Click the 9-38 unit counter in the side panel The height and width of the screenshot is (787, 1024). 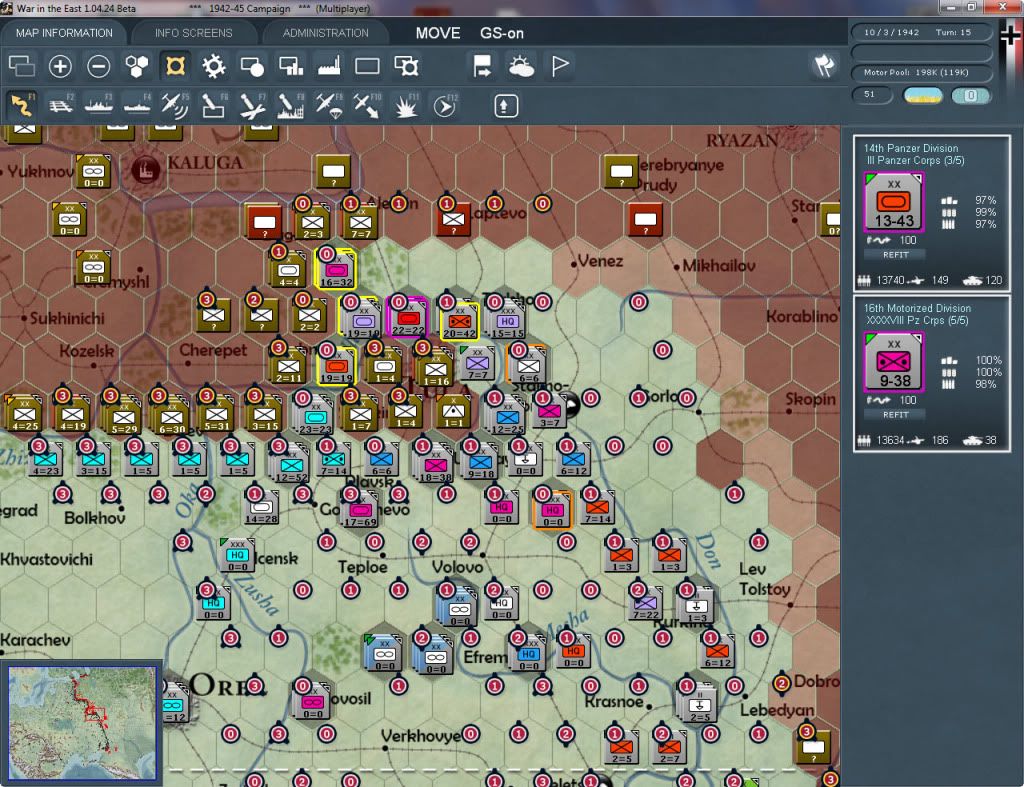coord(894,362)
